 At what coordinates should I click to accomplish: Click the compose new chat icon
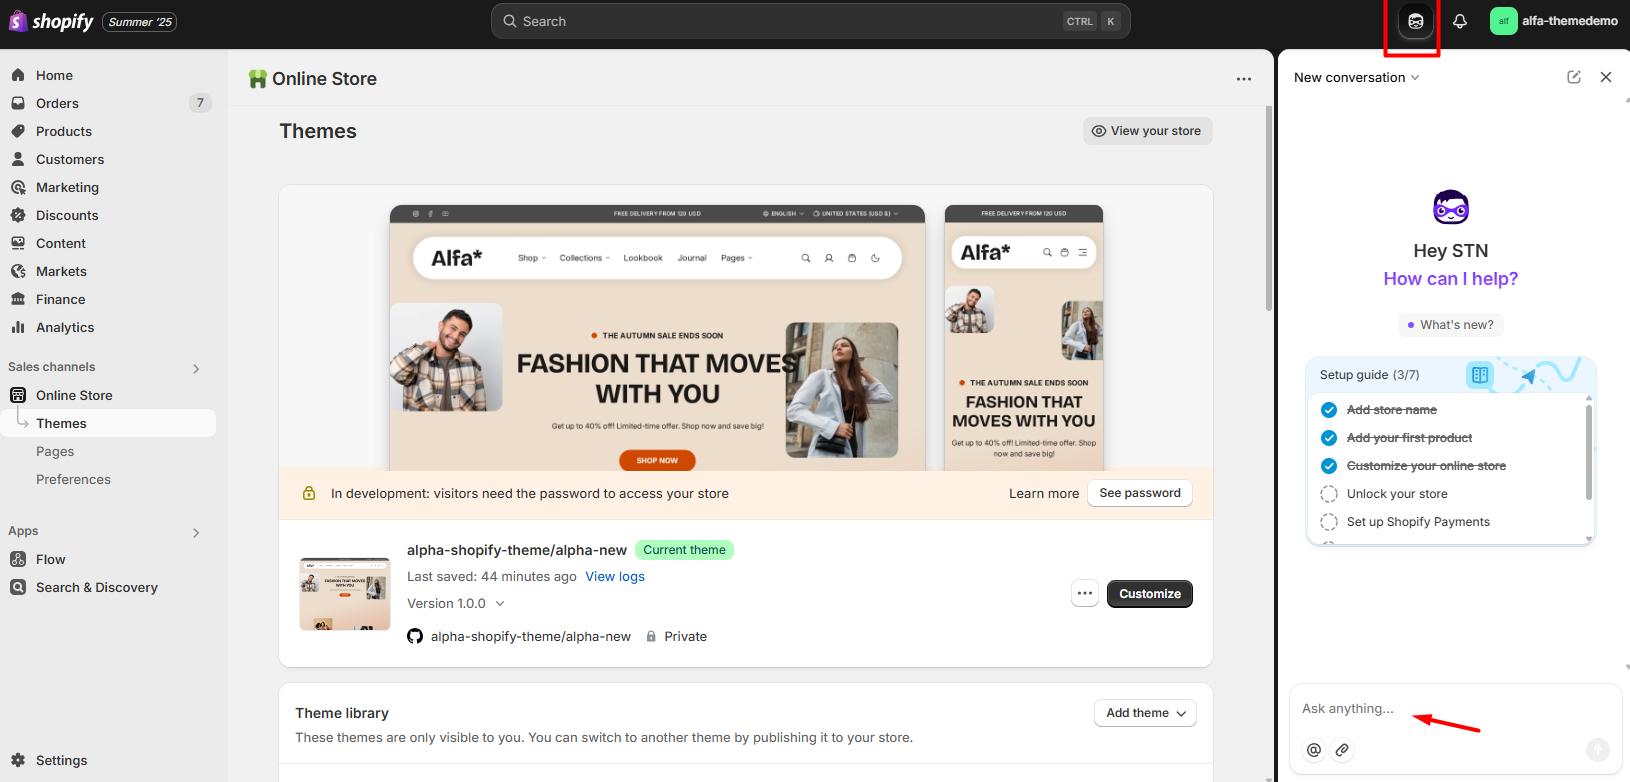coord(1574,77)
